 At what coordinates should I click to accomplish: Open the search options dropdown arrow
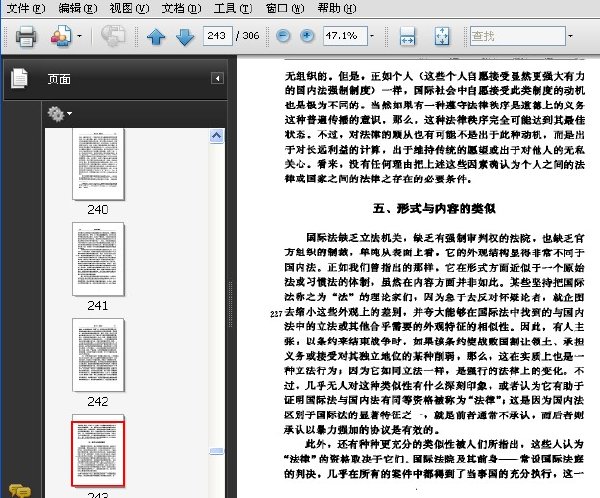pos(570,36)
